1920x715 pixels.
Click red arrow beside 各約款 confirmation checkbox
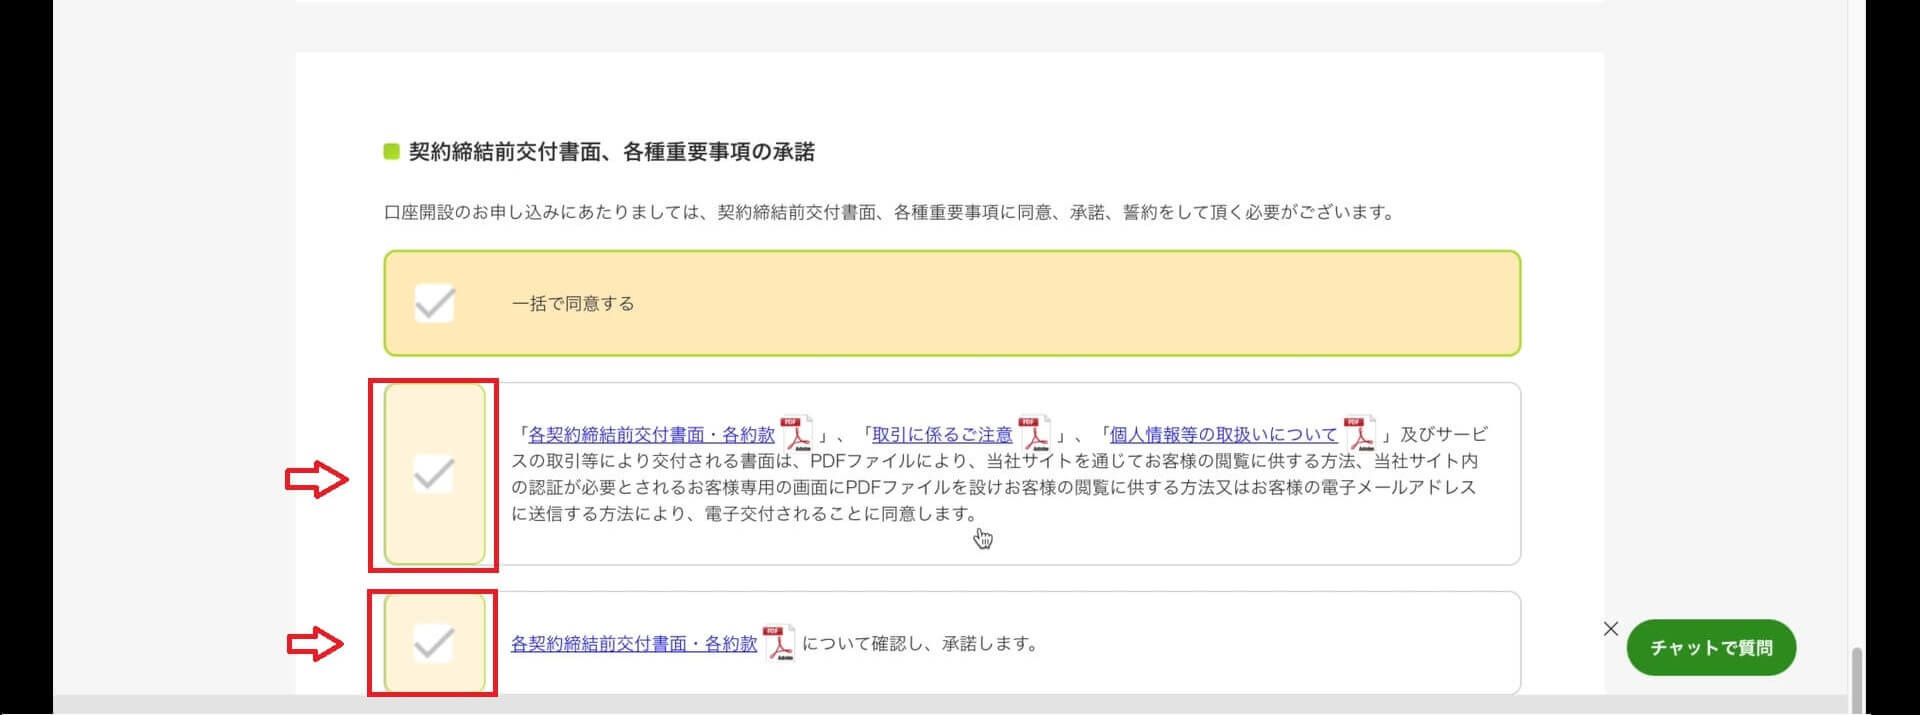pyautogui.click(x=316, y=644)
